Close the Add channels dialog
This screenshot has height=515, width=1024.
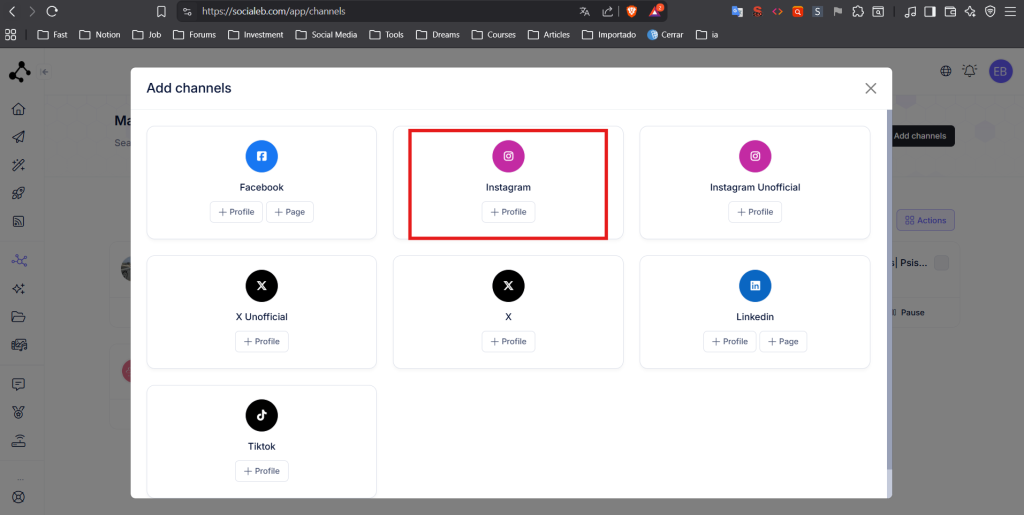[x=870, y=88]
